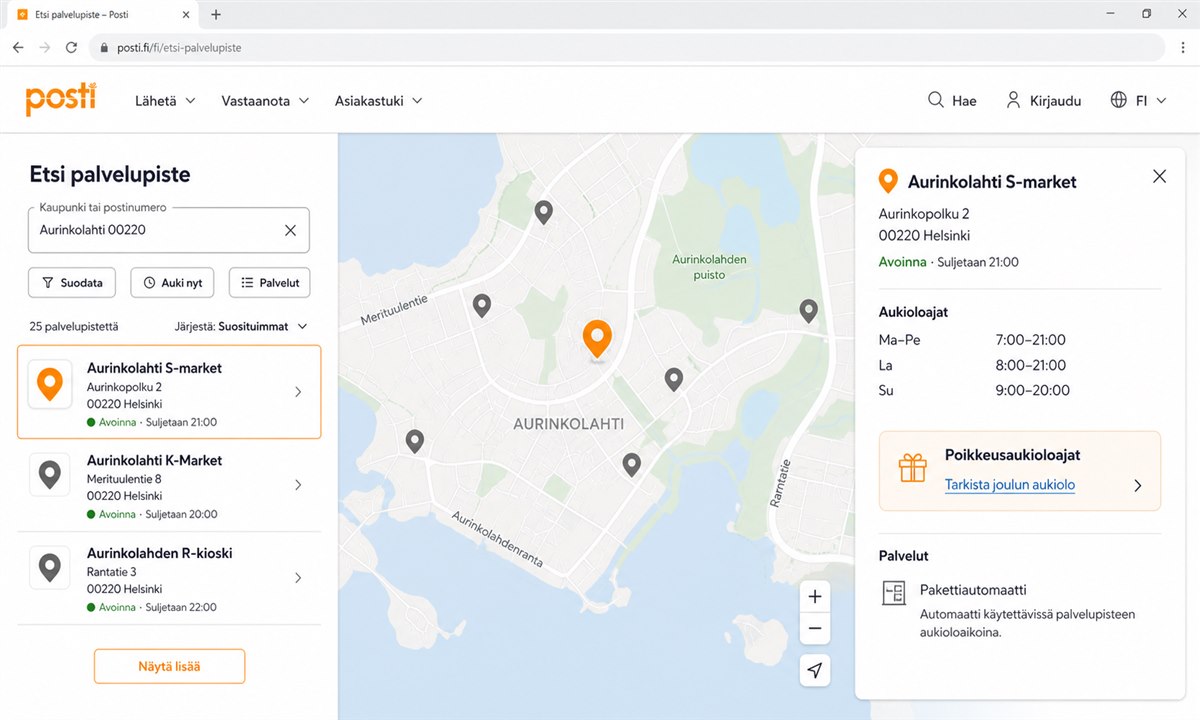Open the Tarkista joulun aukiolo link
This screenshot has width=1200, height=720.
coord(1010,485)
